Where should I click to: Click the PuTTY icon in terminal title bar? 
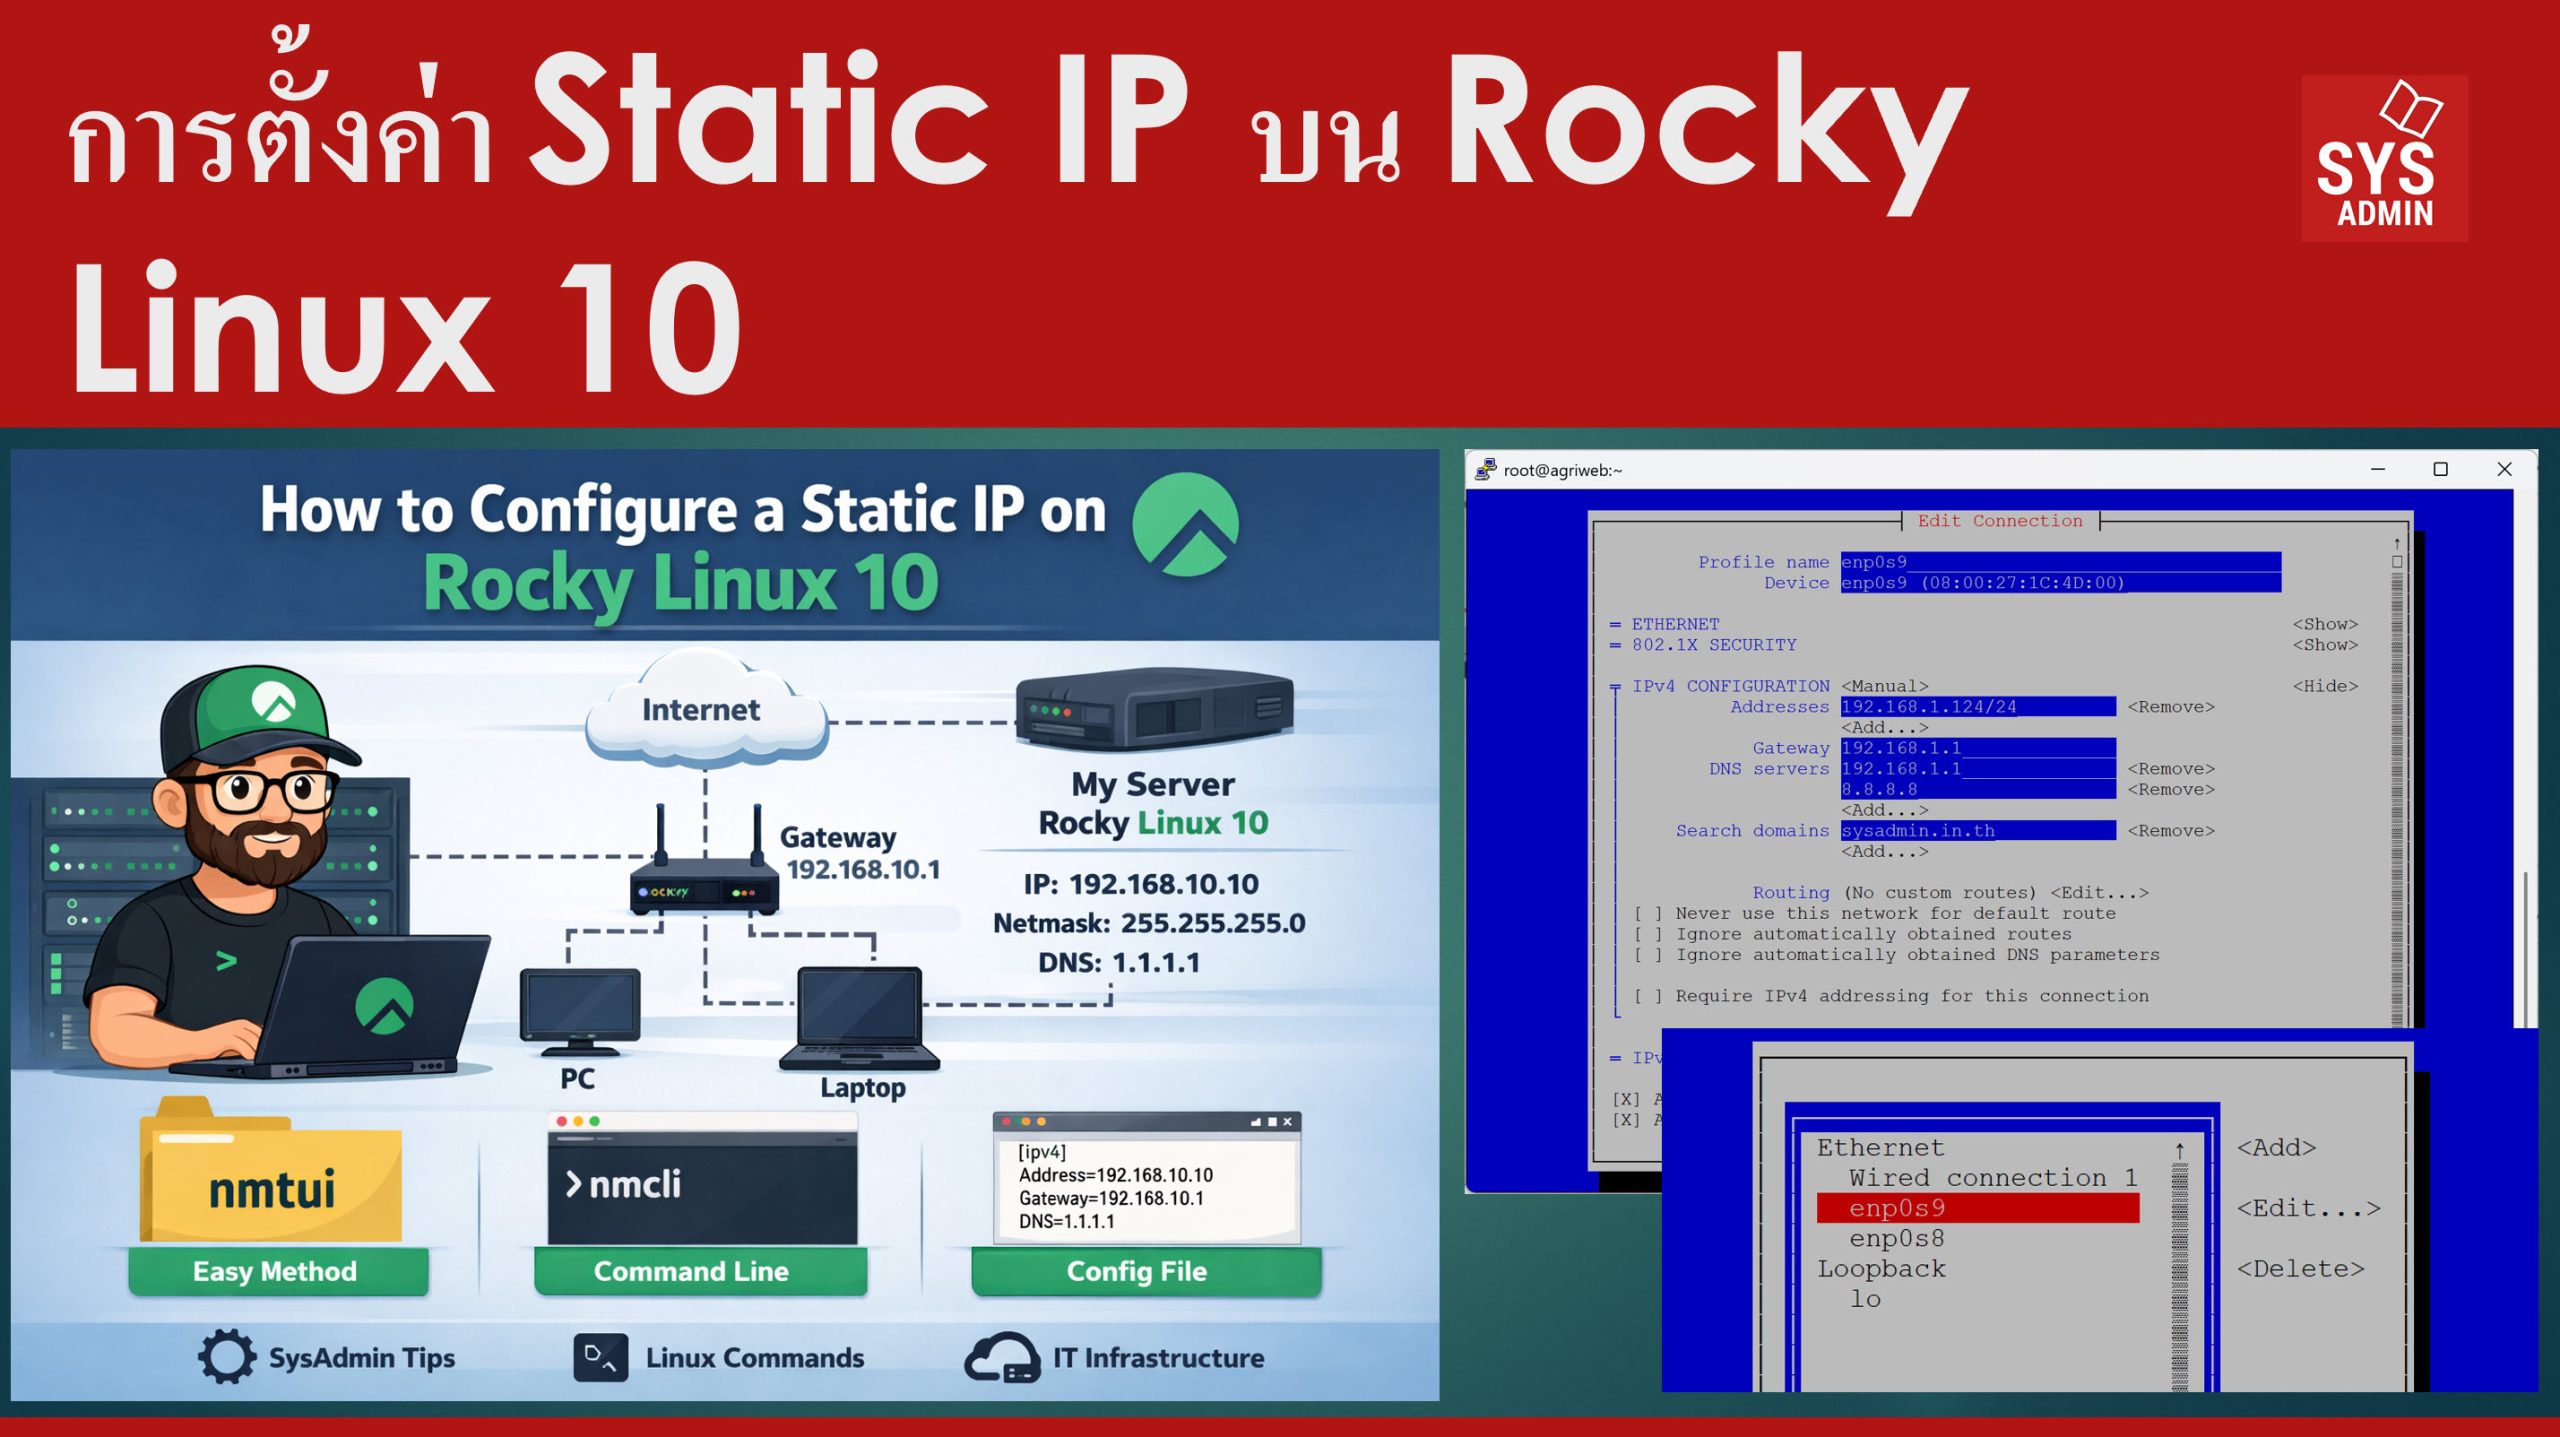1485,469
